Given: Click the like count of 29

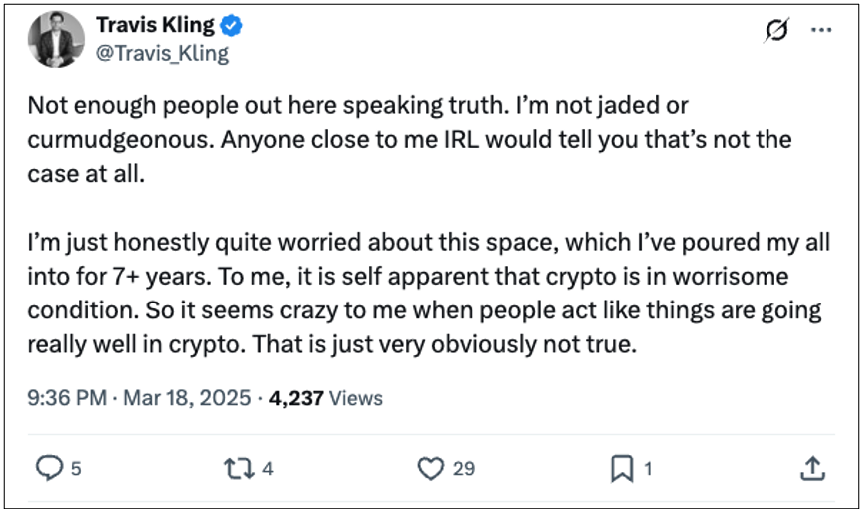Looking at the screenshot, I should click(463, 468).
